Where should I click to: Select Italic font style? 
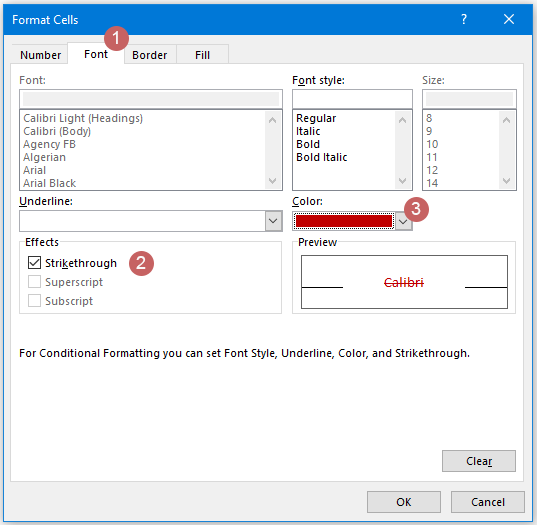pyautogui.click(x=308, y=131)
